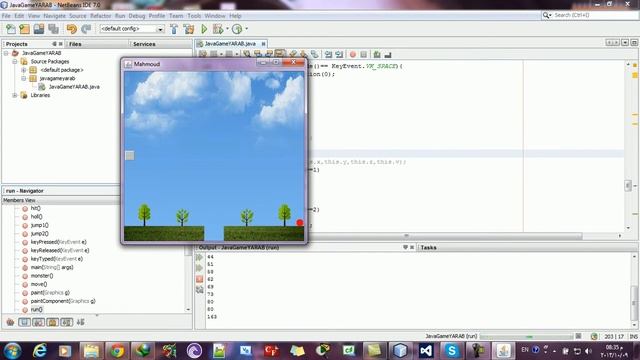This screenshot has width=640, height=360.
Task: Open Internet Explorer from the taskbar
Action: click(40, 351)
